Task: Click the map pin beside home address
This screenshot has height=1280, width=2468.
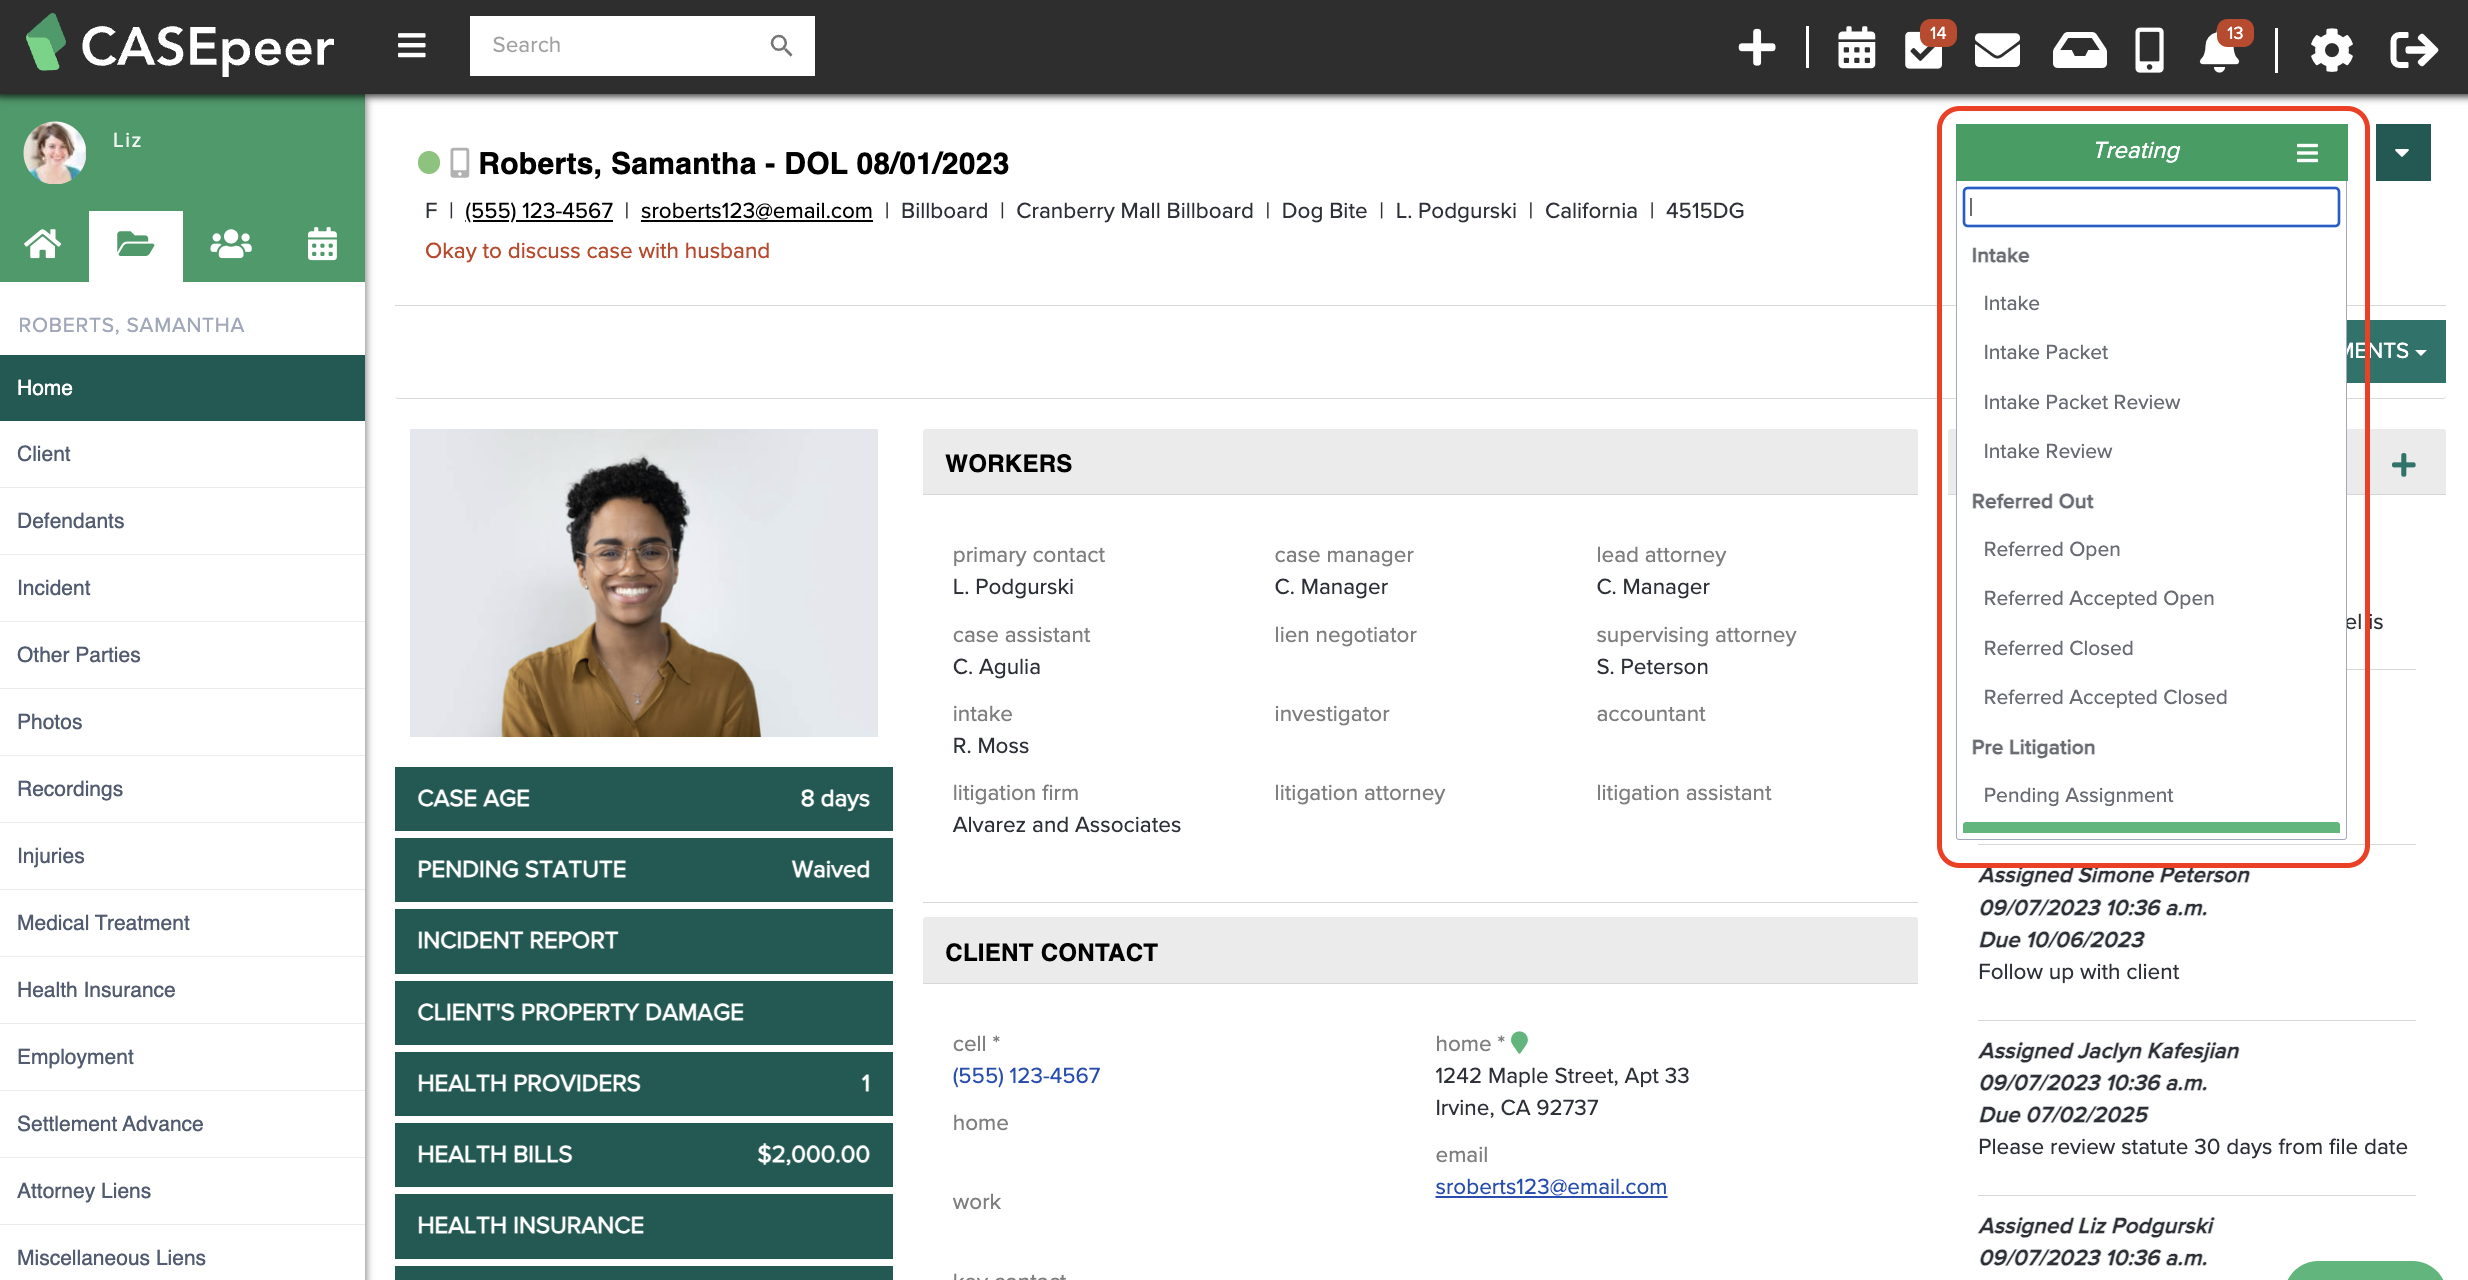Action: click(1519, 1043)
